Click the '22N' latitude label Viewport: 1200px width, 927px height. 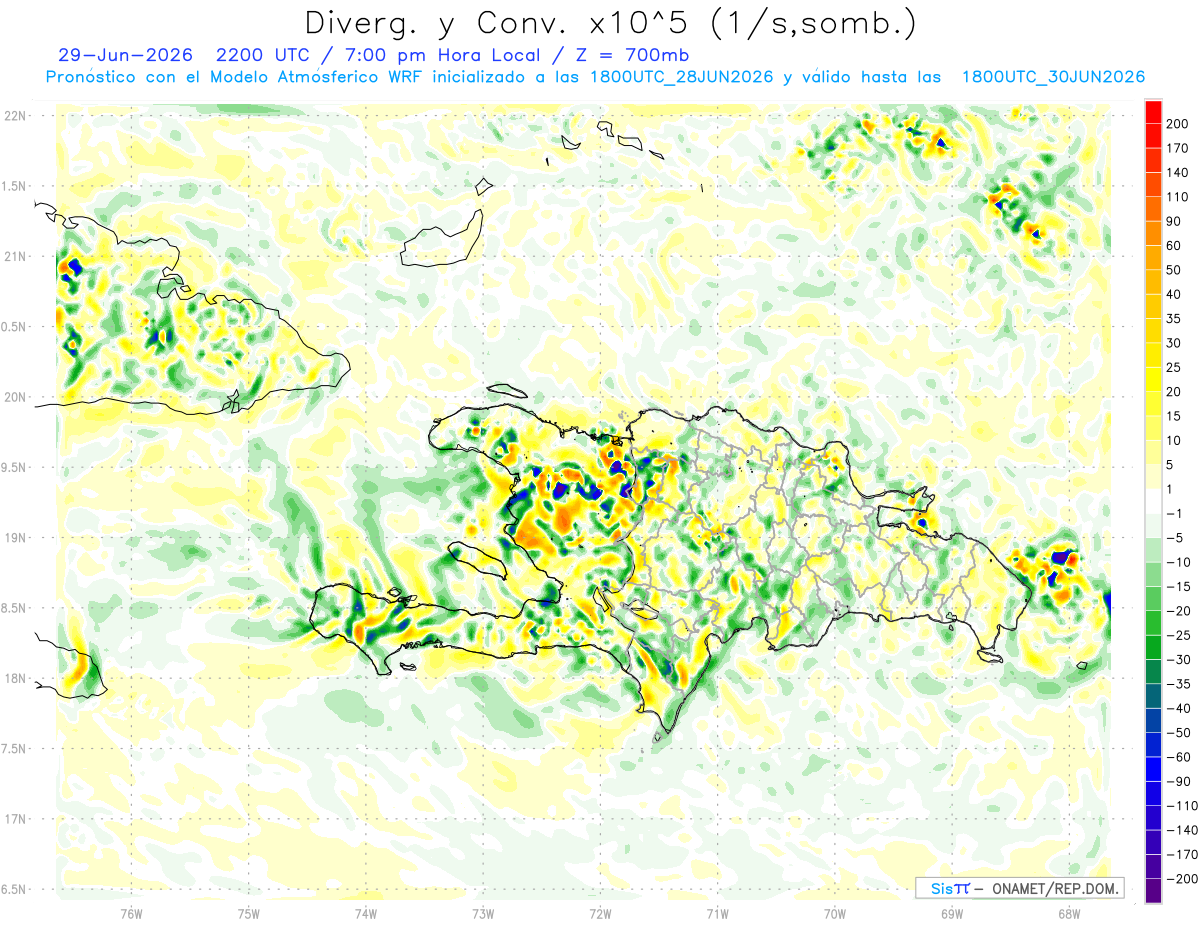[x=14, y=116]
